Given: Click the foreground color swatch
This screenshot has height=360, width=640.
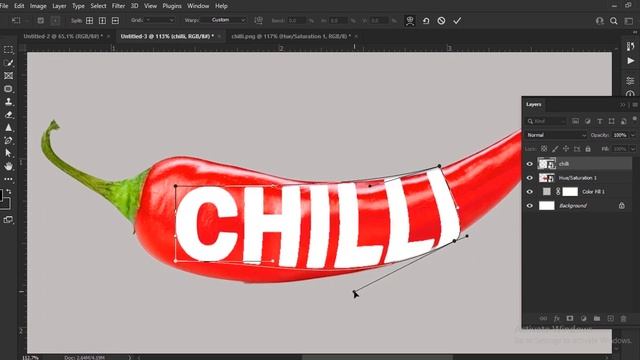Looking at the screenshot, I should tap(1, 196).
